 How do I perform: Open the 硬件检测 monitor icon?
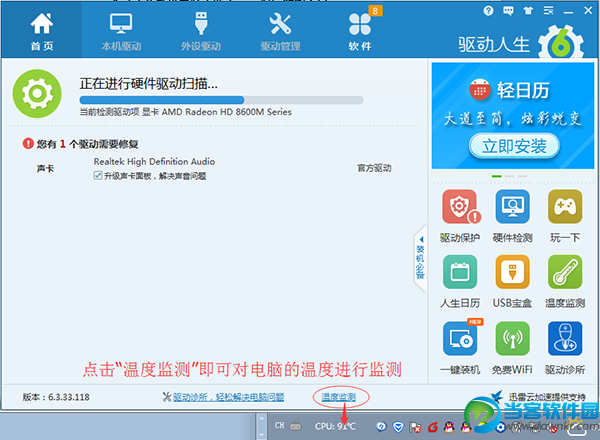point(512,207)
